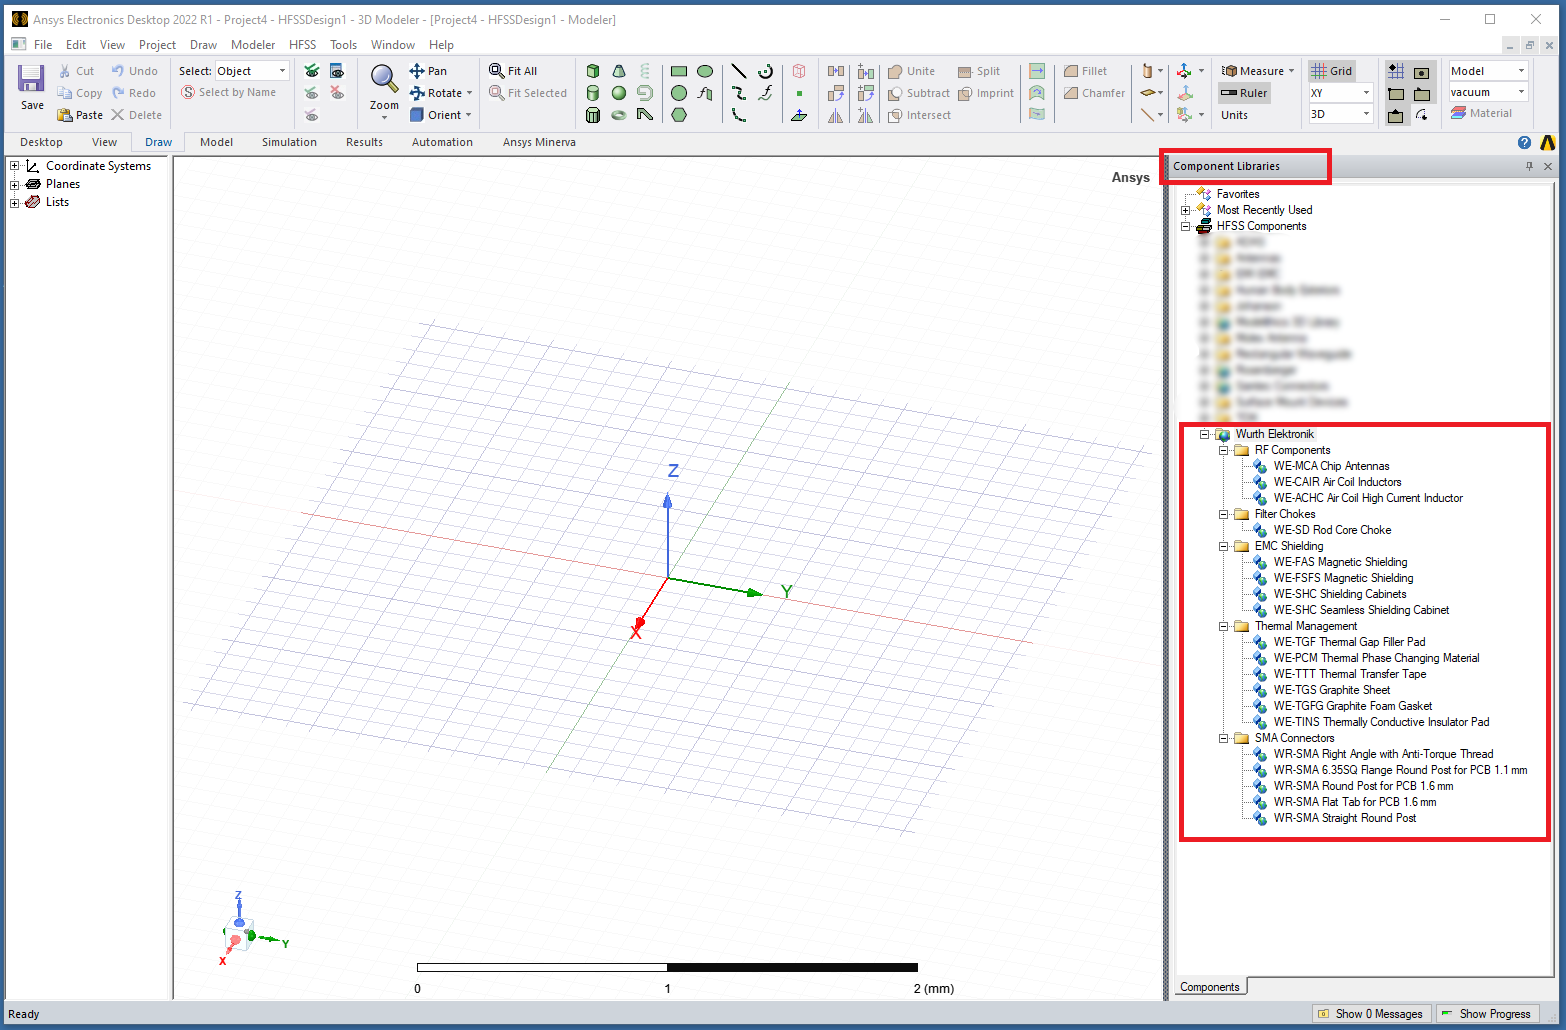Disable the Fit Selected zoom option
This screenshot has width=1566, height=1030.
527,93
